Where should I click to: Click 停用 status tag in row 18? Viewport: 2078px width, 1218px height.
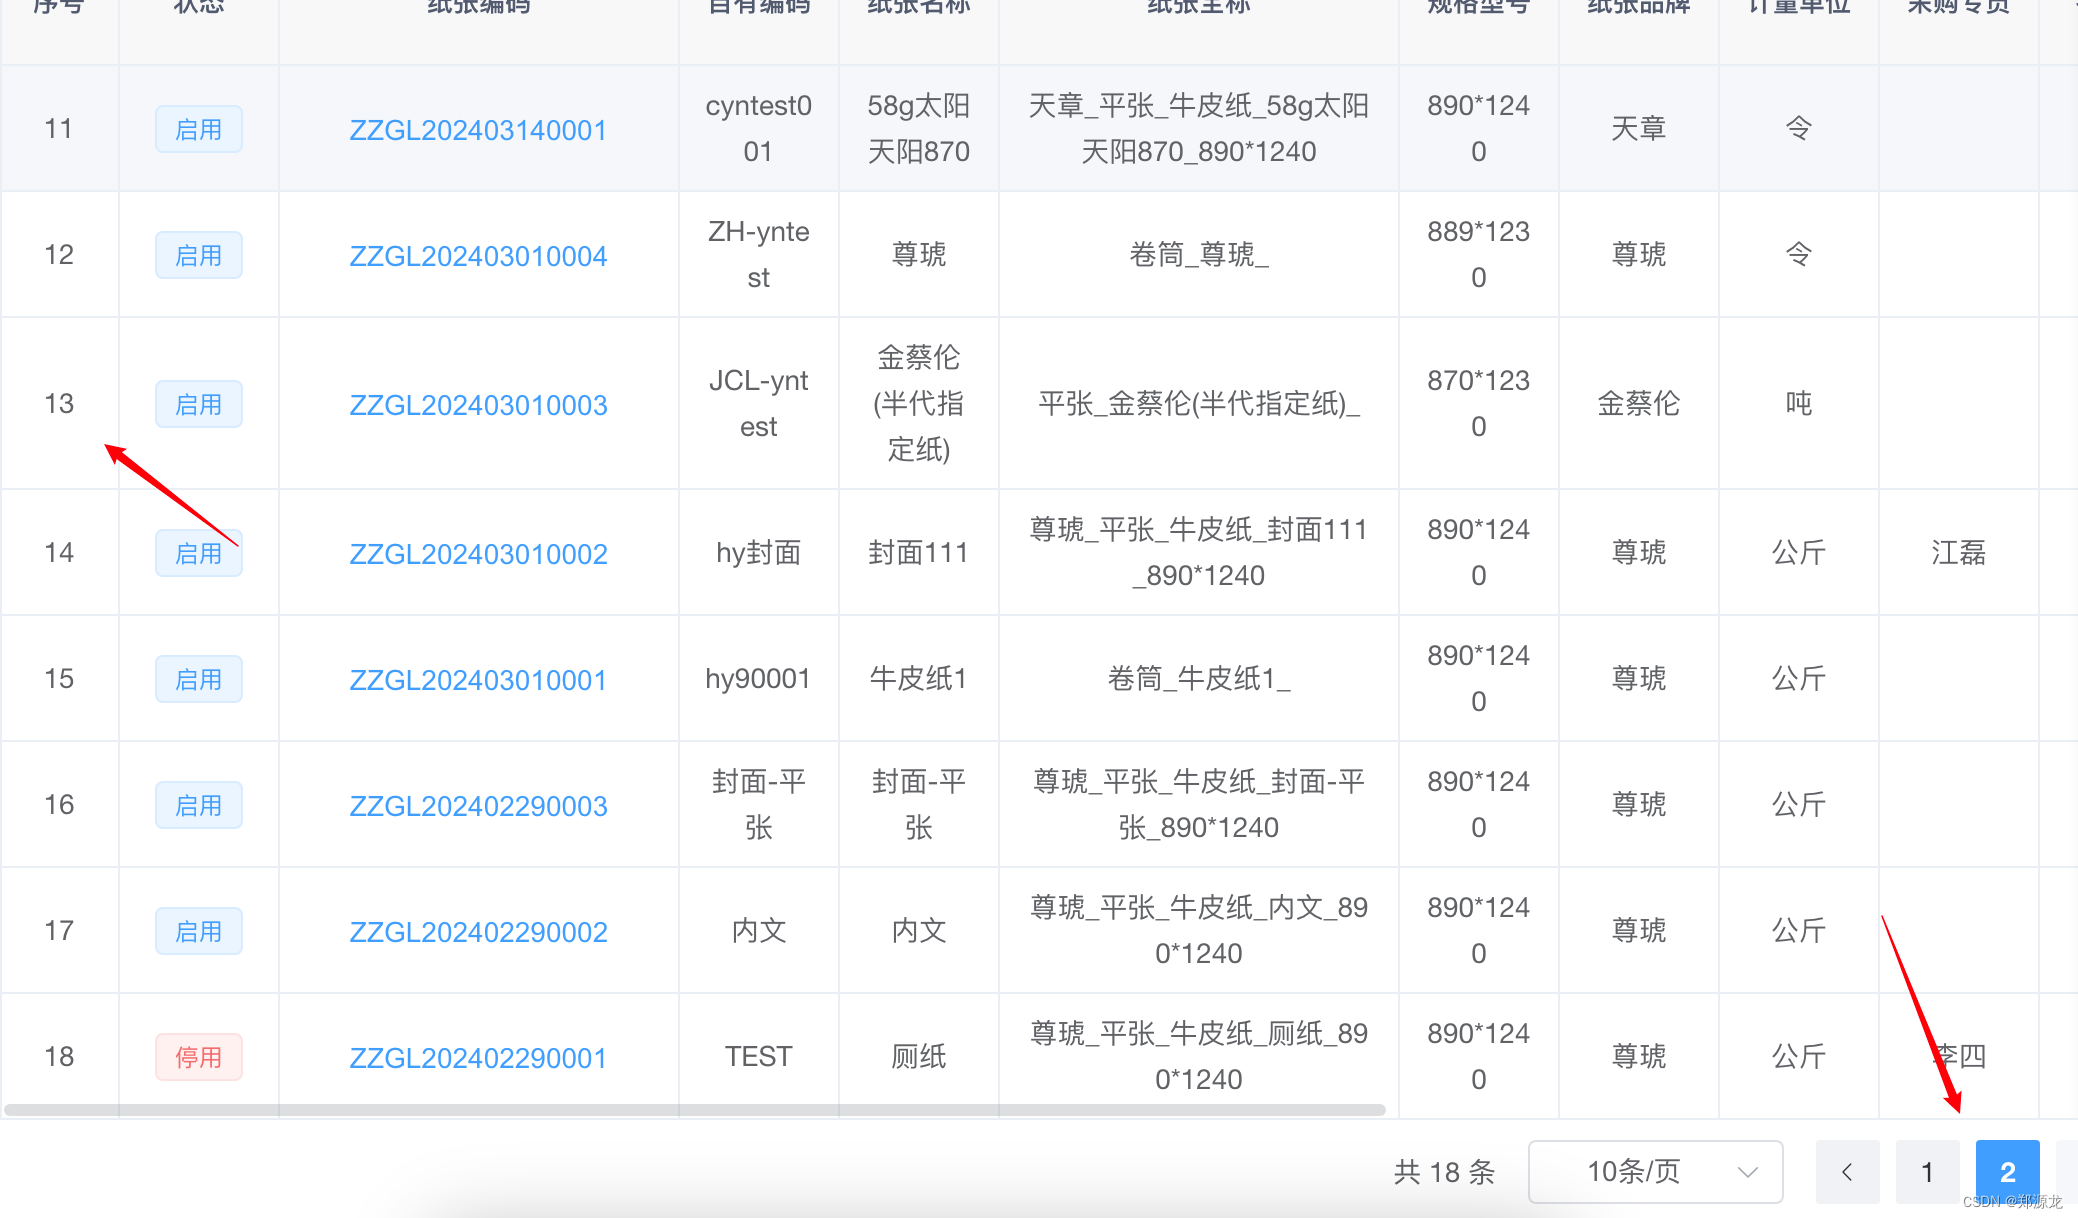[199, 1058]
